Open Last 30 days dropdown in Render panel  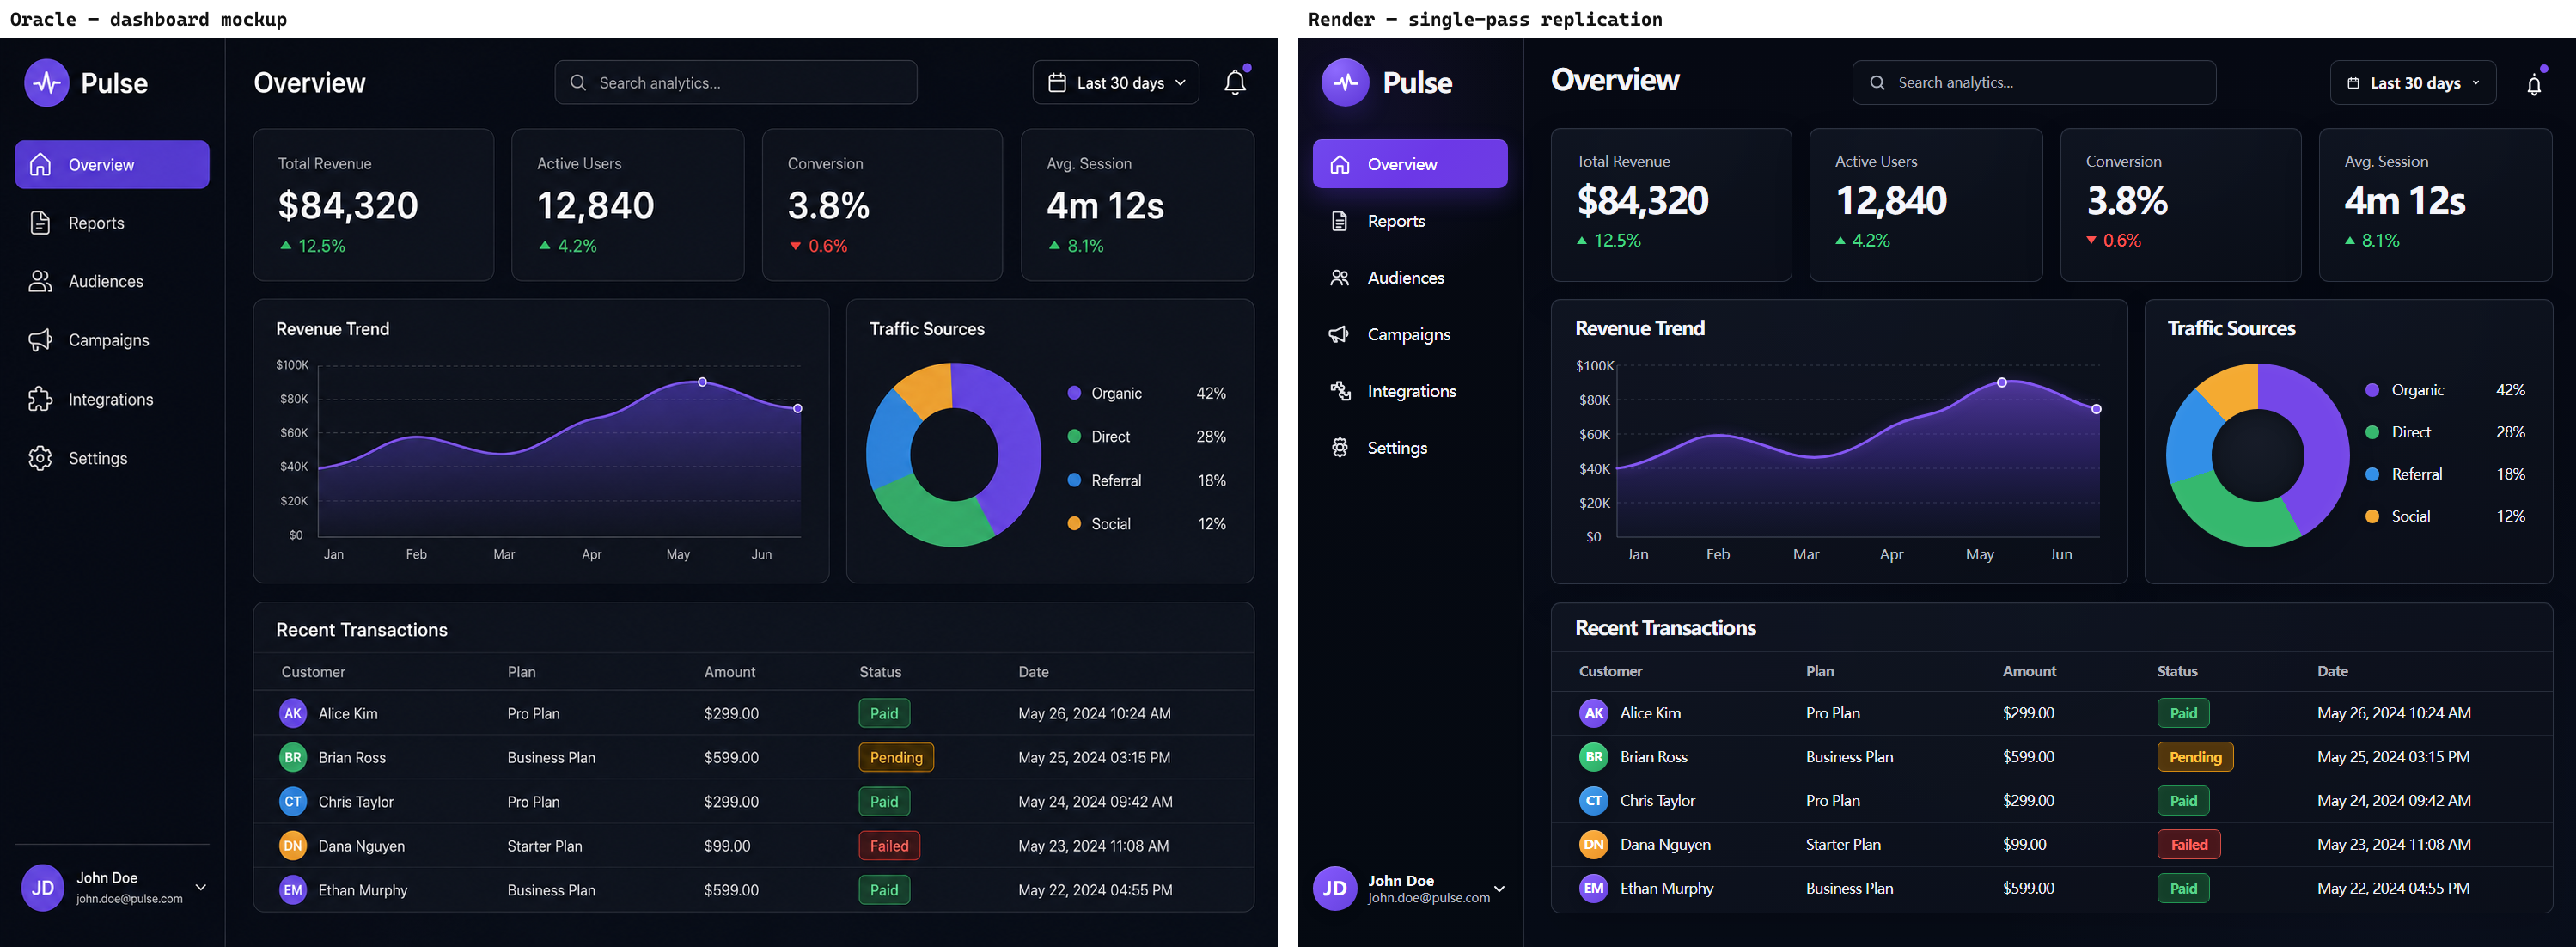[2412, 83]
